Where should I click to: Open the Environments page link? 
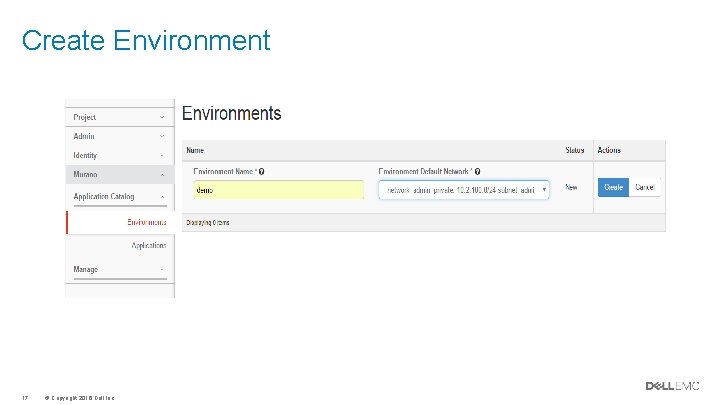tap(146, 222)
